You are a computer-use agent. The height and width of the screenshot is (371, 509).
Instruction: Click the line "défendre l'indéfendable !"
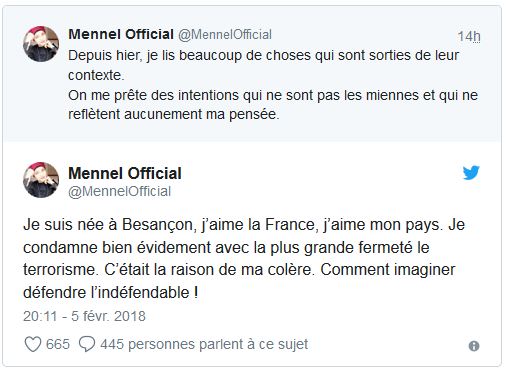point(110,293)
